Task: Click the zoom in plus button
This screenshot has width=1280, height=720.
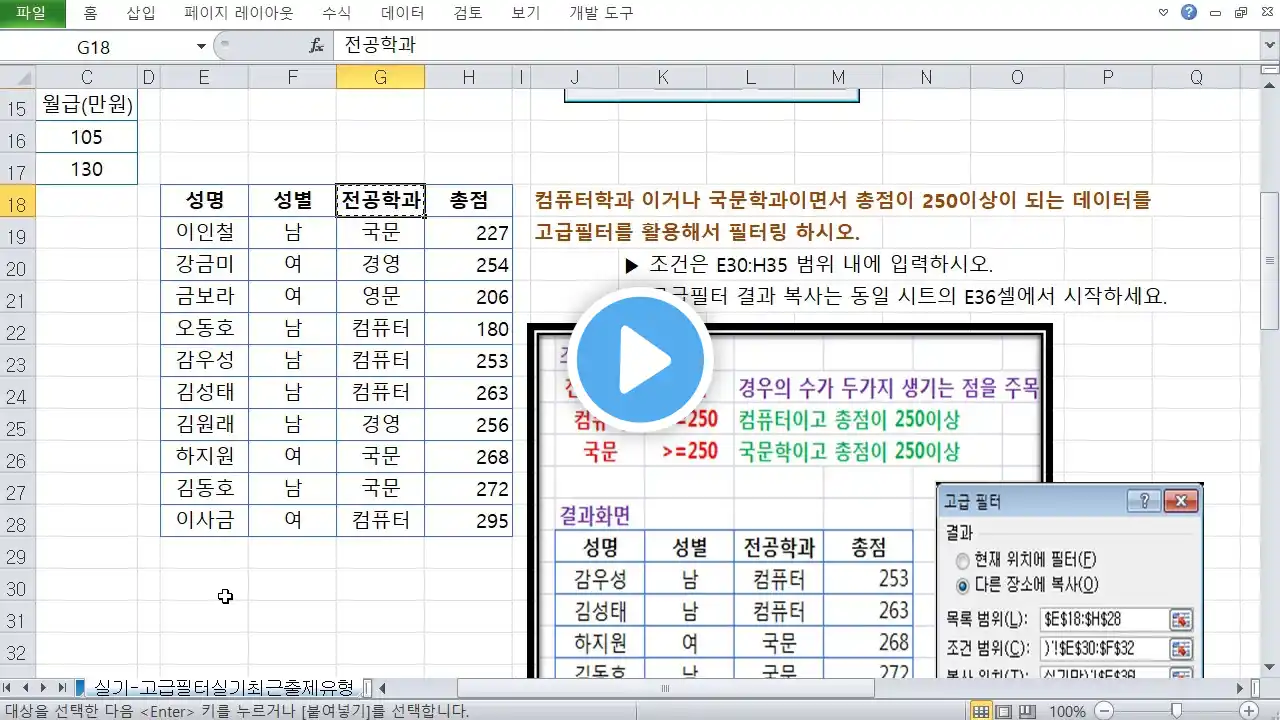Action: pyautogui.click(x=1248, y=711)
